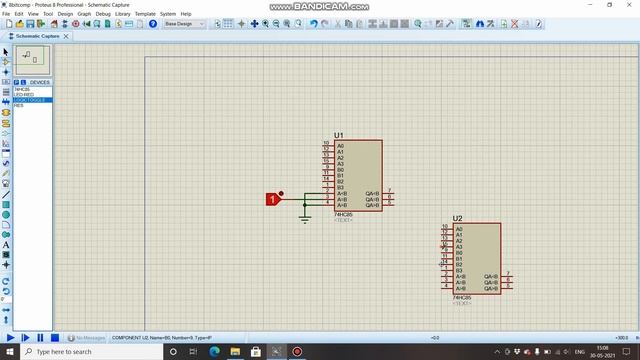Click the overview preview window thumbnail
640x360 pixels.
[33, 60]
